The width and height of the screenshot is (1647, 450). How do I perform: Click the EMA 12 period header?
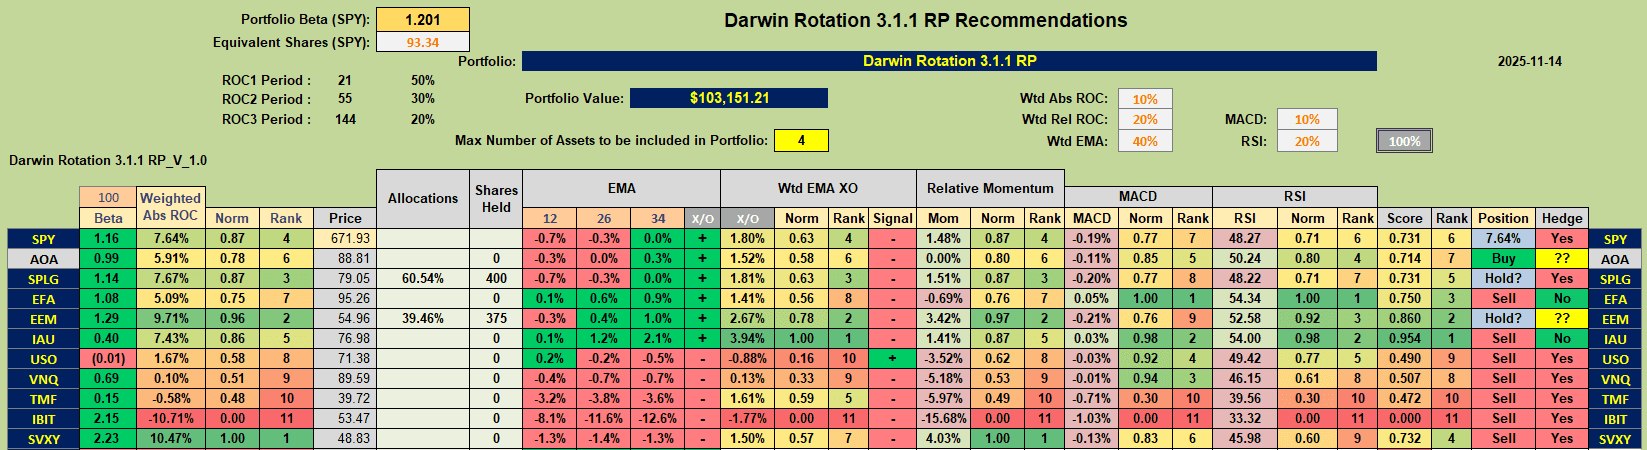550,218
